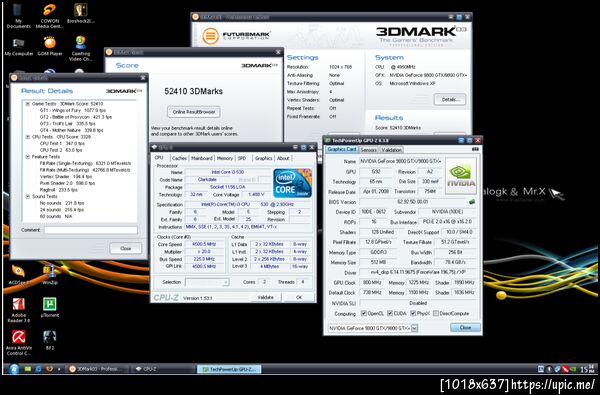Click the Validate button in CPU-Z
Viewport: 600px width, 395px height.
pyautogui.click(x=265, y=297)
